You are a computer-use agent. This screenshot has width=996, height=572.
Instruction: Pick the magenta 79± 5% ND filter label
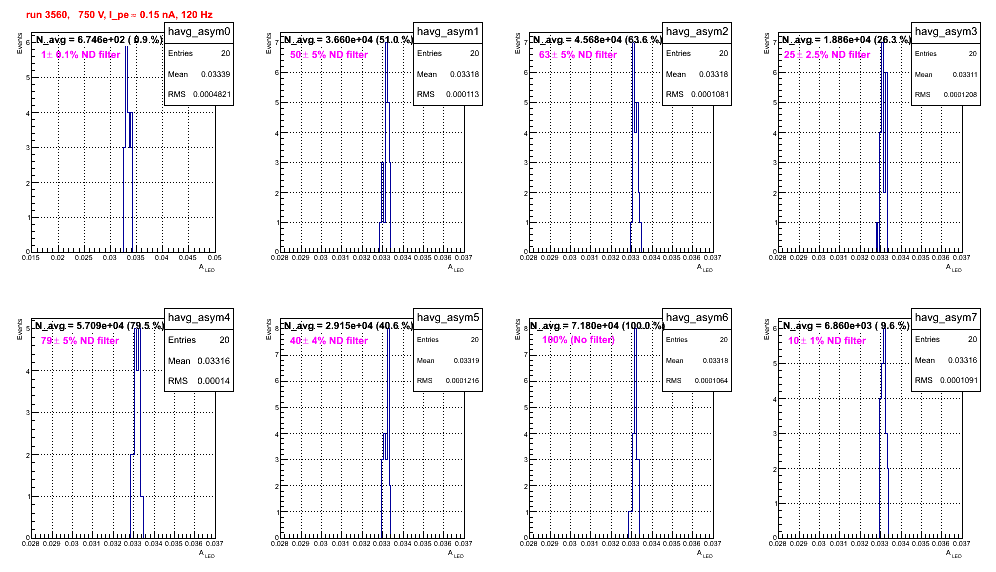80,341
